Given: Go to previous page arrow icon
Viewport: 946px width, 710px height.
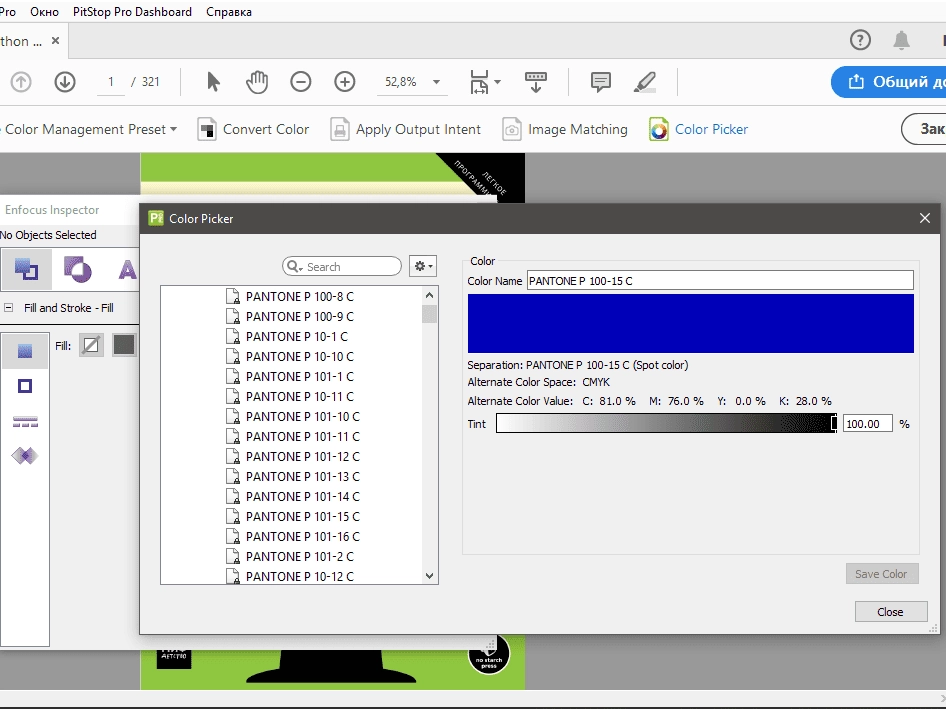Looking at the screenshot, I should tap(21, 82).
